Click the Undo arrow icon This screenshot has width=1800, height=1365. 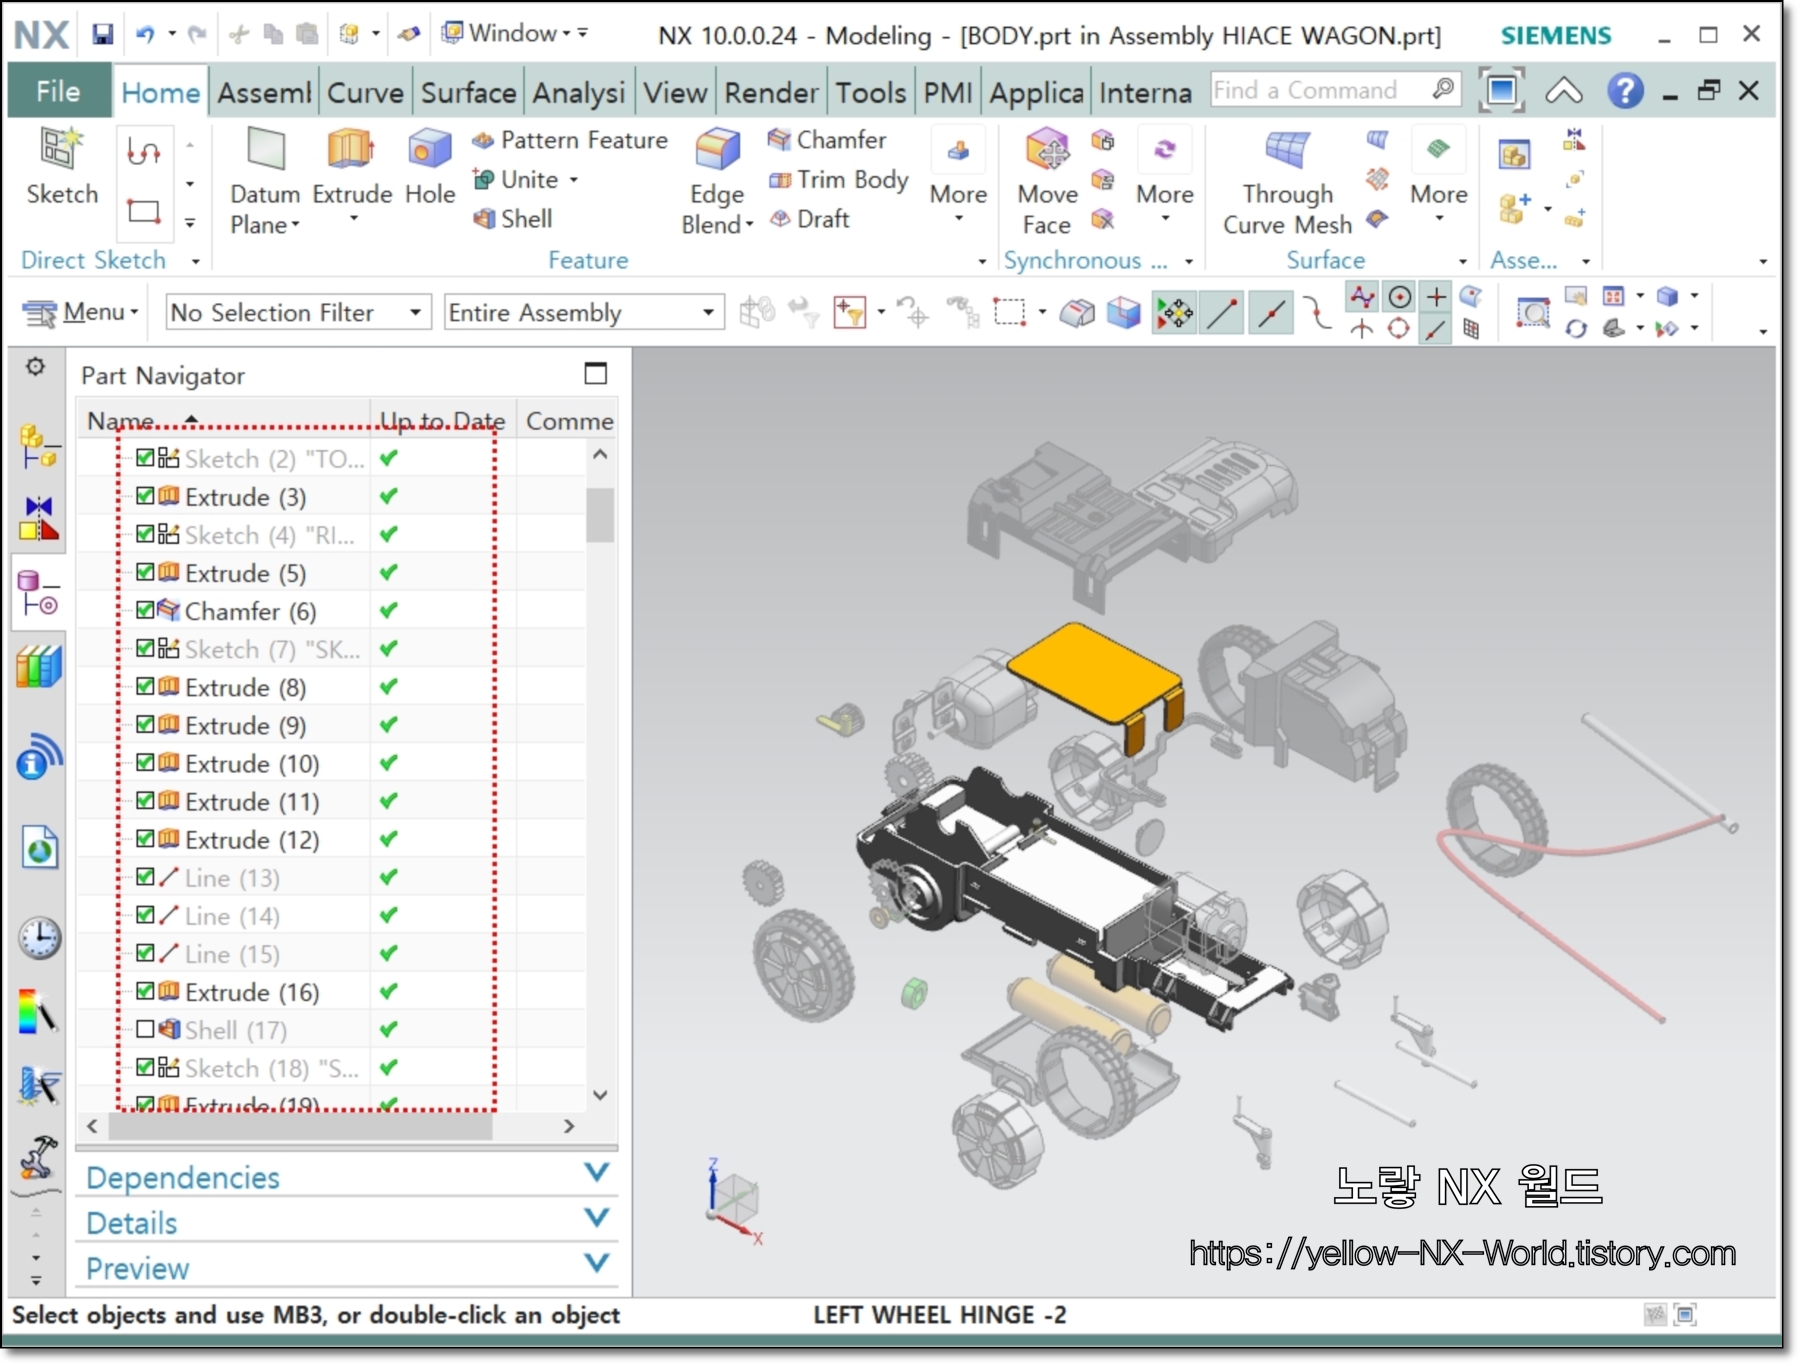coord(146,35)
